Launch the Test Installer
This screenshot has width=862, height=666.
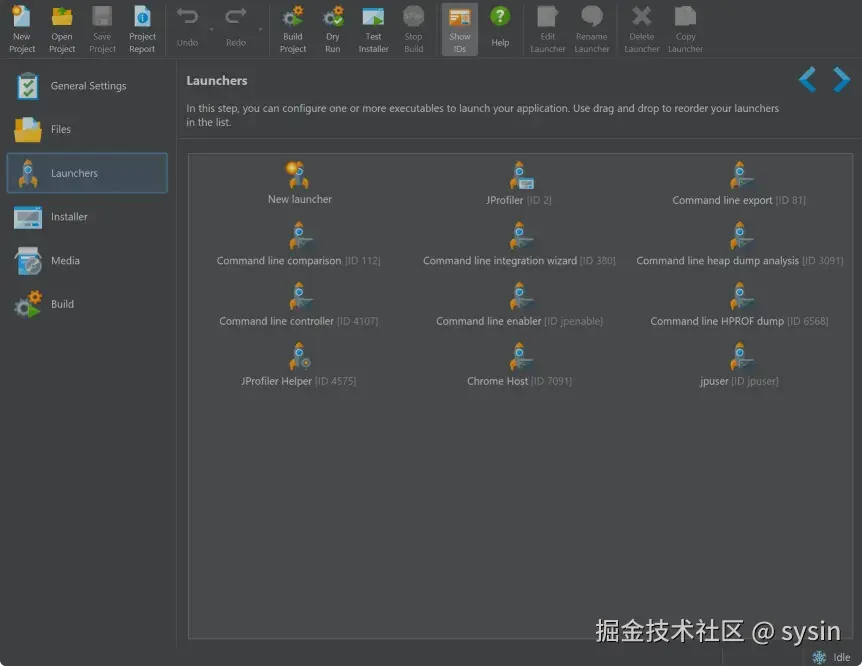coord(373,28)
